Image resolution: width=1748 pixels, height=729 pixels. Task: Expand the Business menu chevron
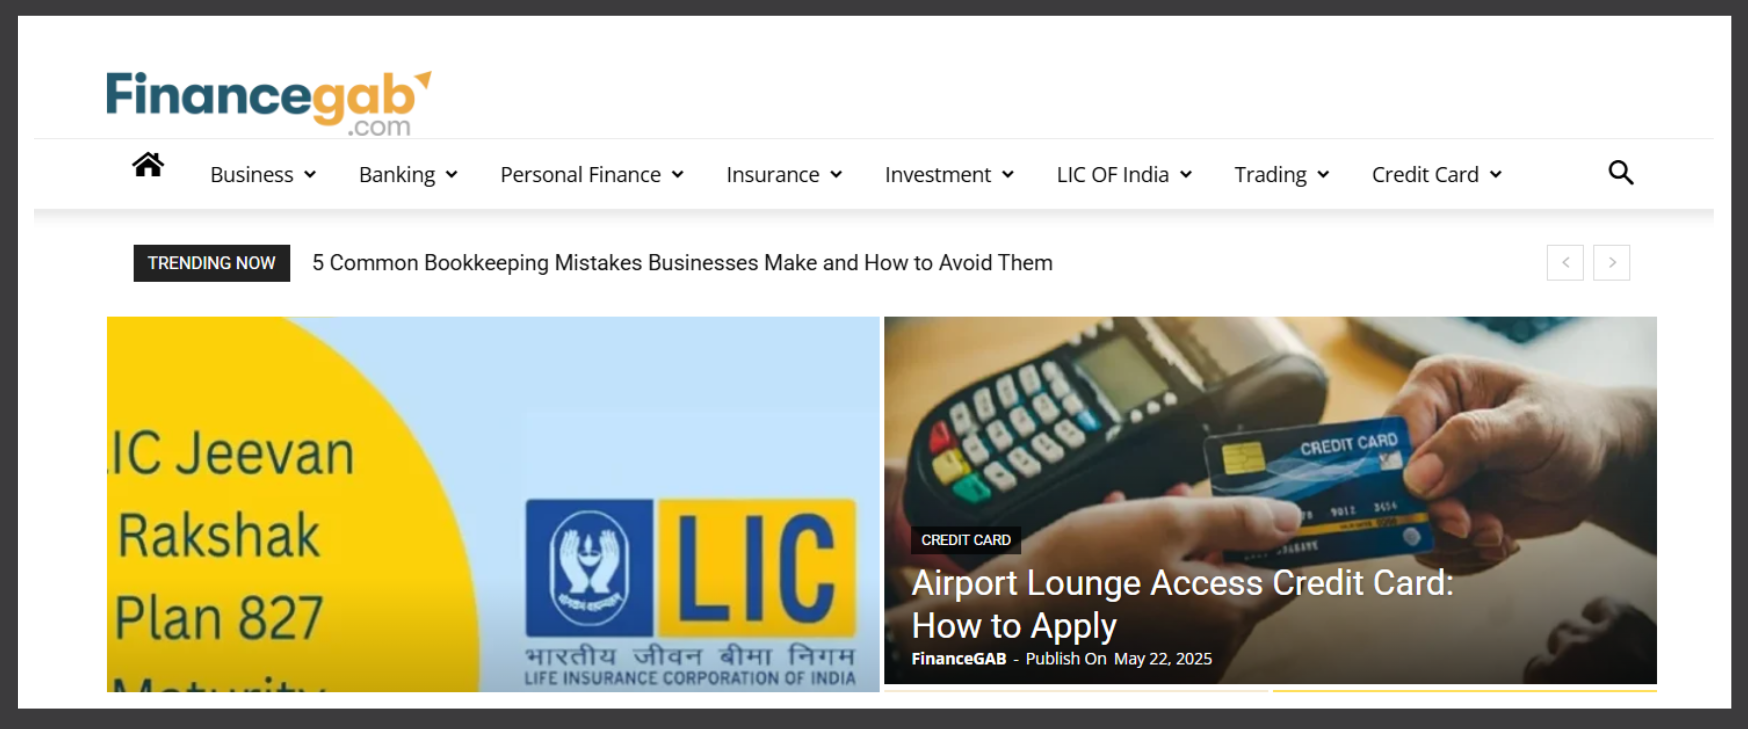pyautogui.click(x=310, y=175)
